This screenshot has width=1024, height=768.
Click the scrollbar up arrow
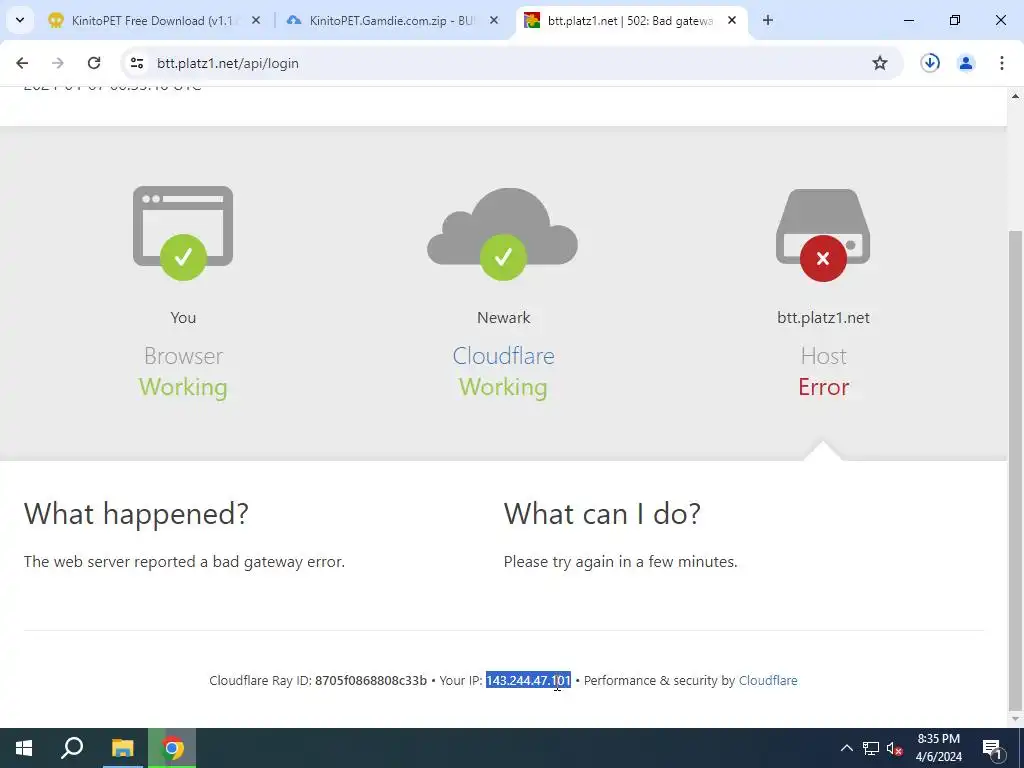tap(1016, 97)
